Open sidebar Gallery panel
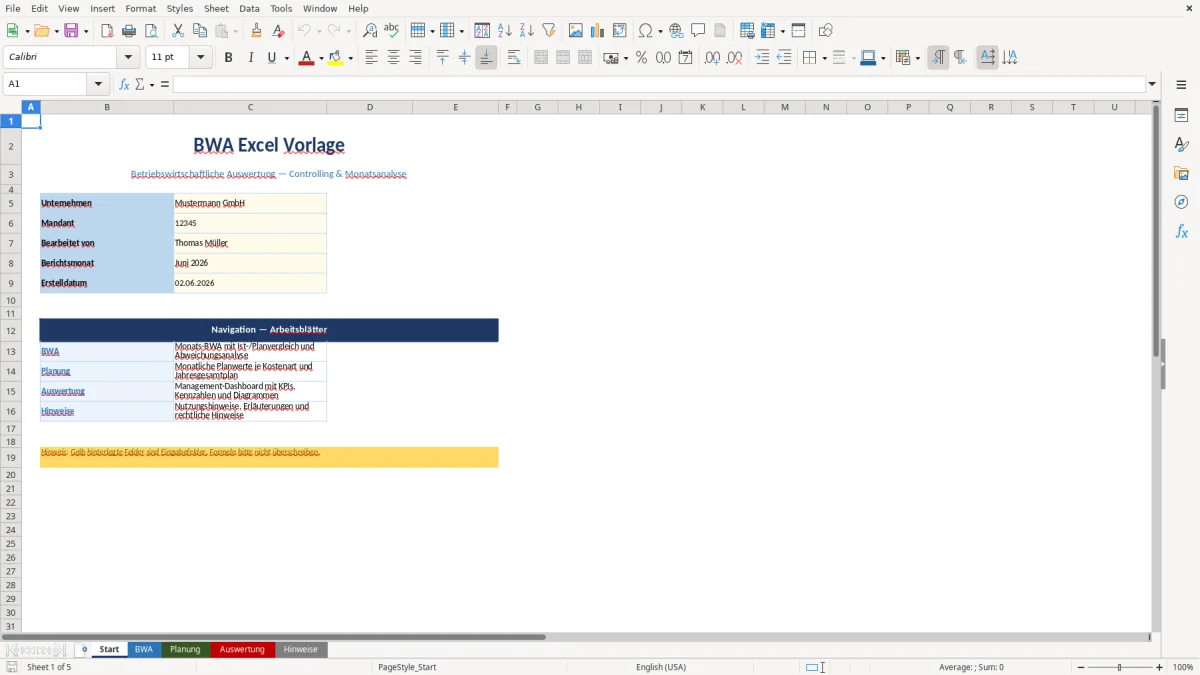1200x675 pixels. (1181, 174)
